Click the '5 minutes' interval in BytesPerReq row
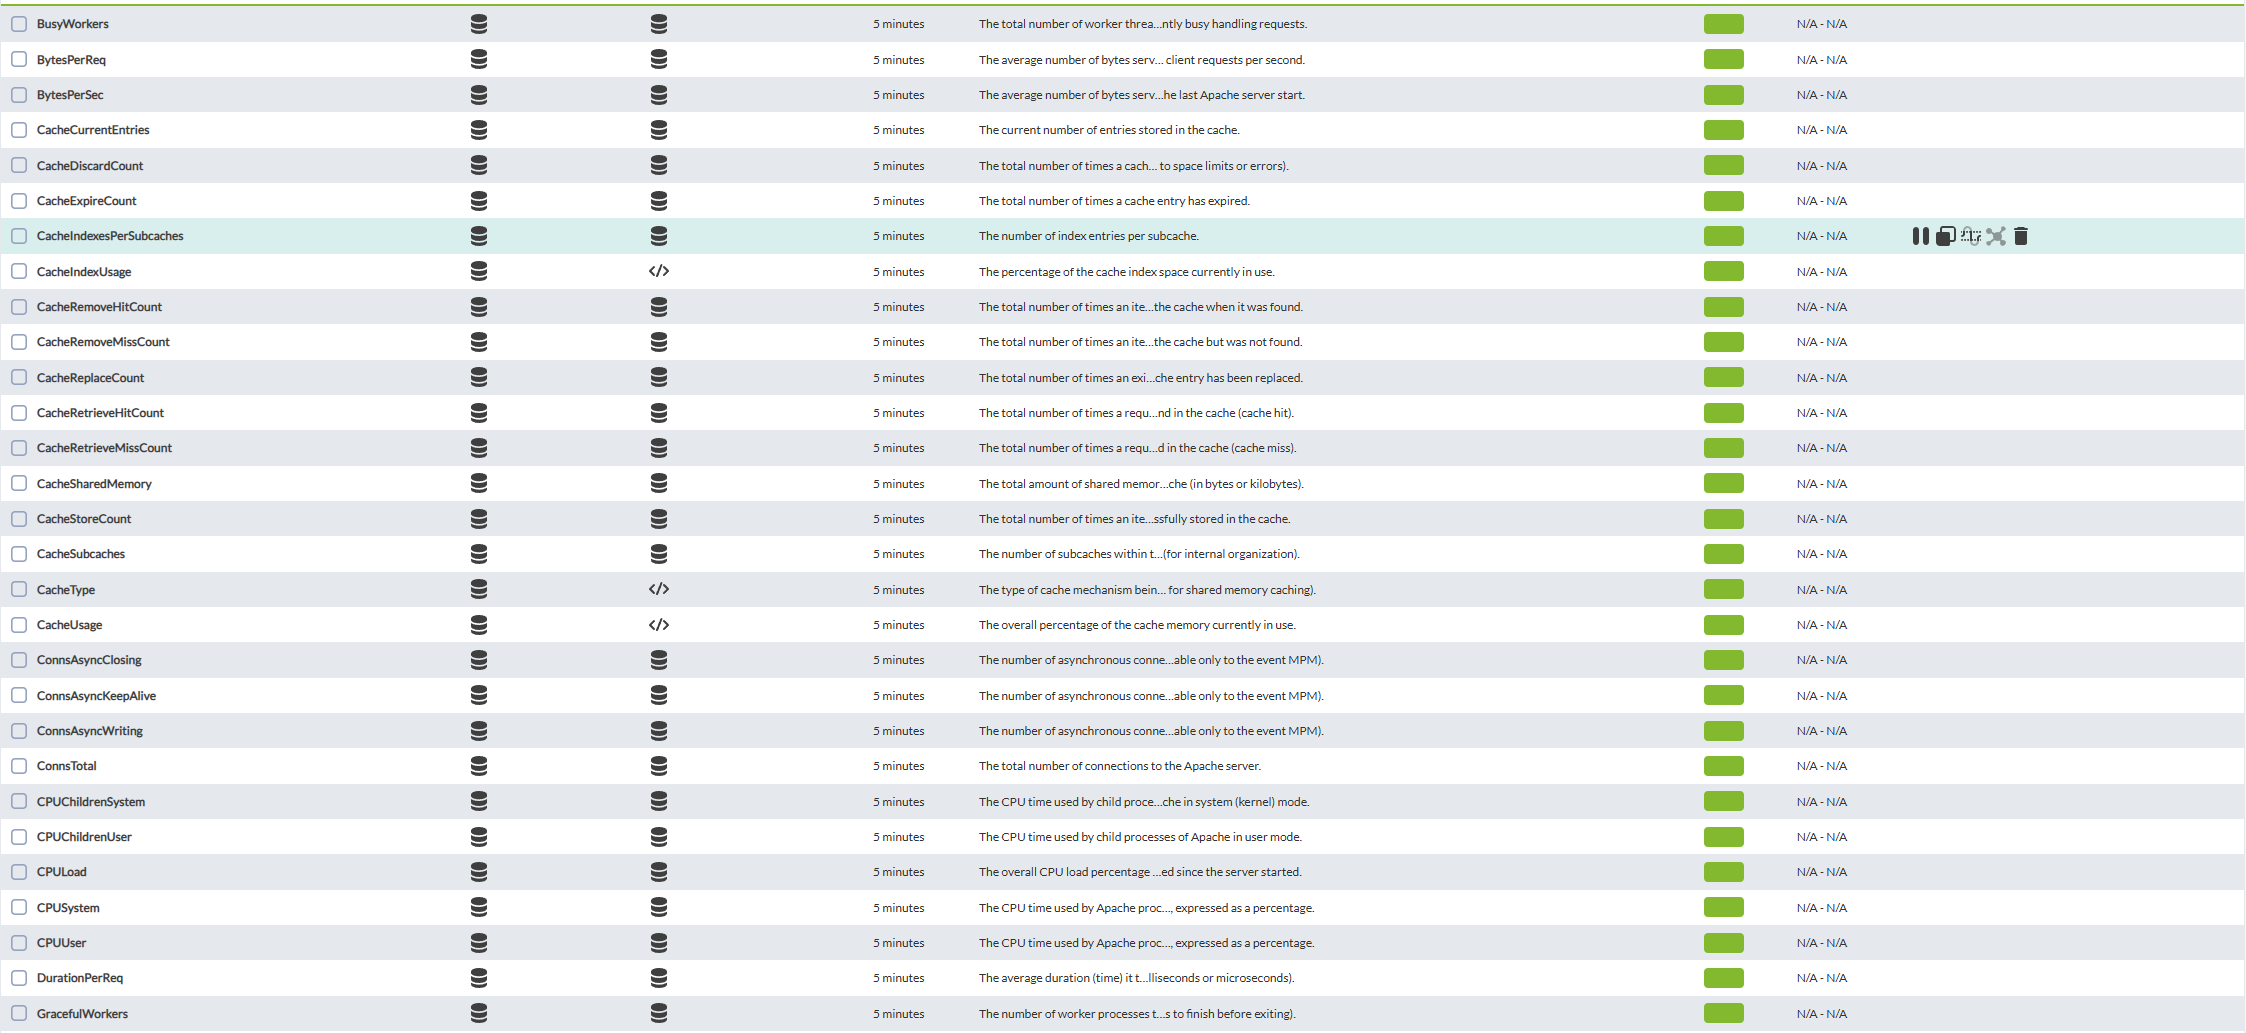The width and height of the screenshot is (2246, 1033). [x=899, y=60]
